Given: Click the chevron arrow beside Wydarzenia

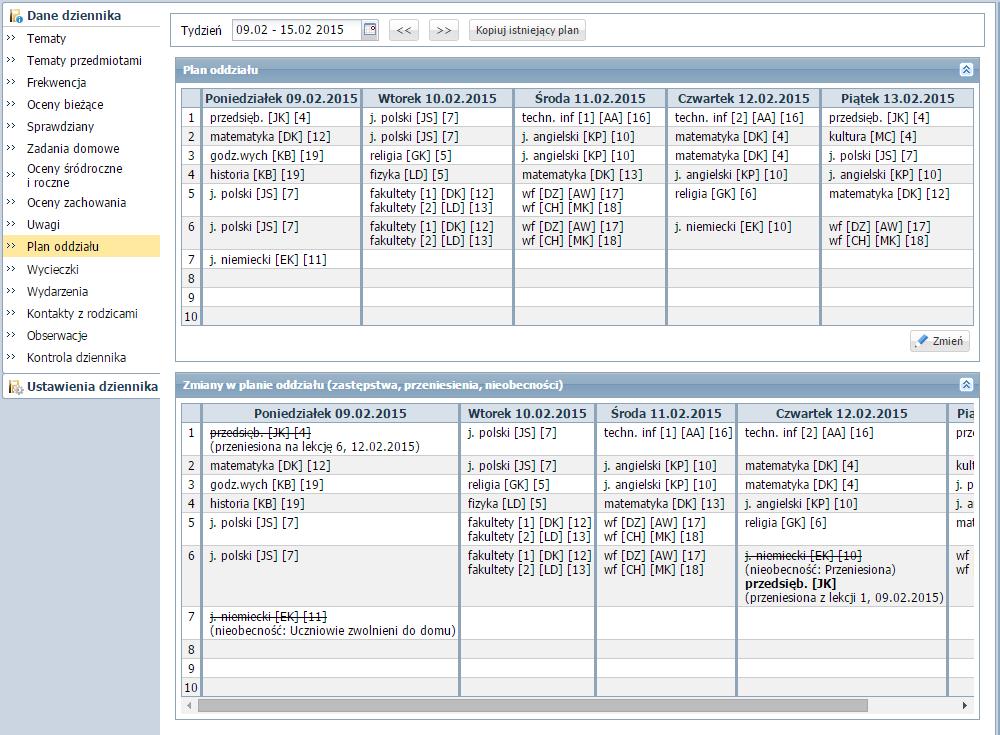Looking at the screenshot, I should coord(11,291).
